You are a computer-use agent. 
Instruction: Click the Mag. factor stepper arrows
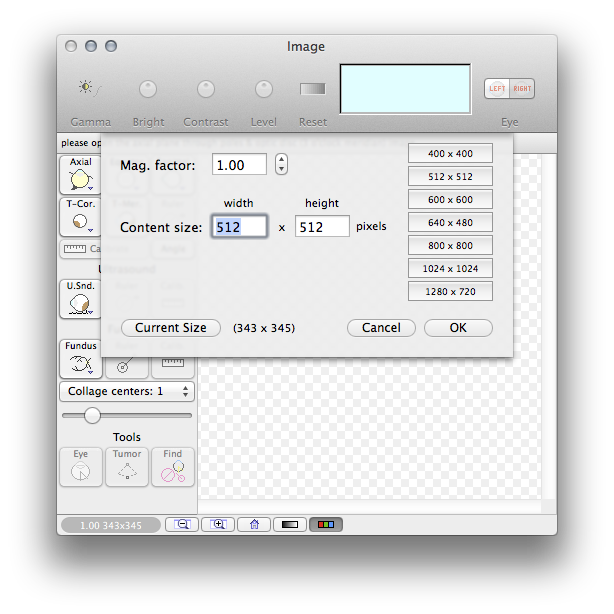(x=281, y=164)
